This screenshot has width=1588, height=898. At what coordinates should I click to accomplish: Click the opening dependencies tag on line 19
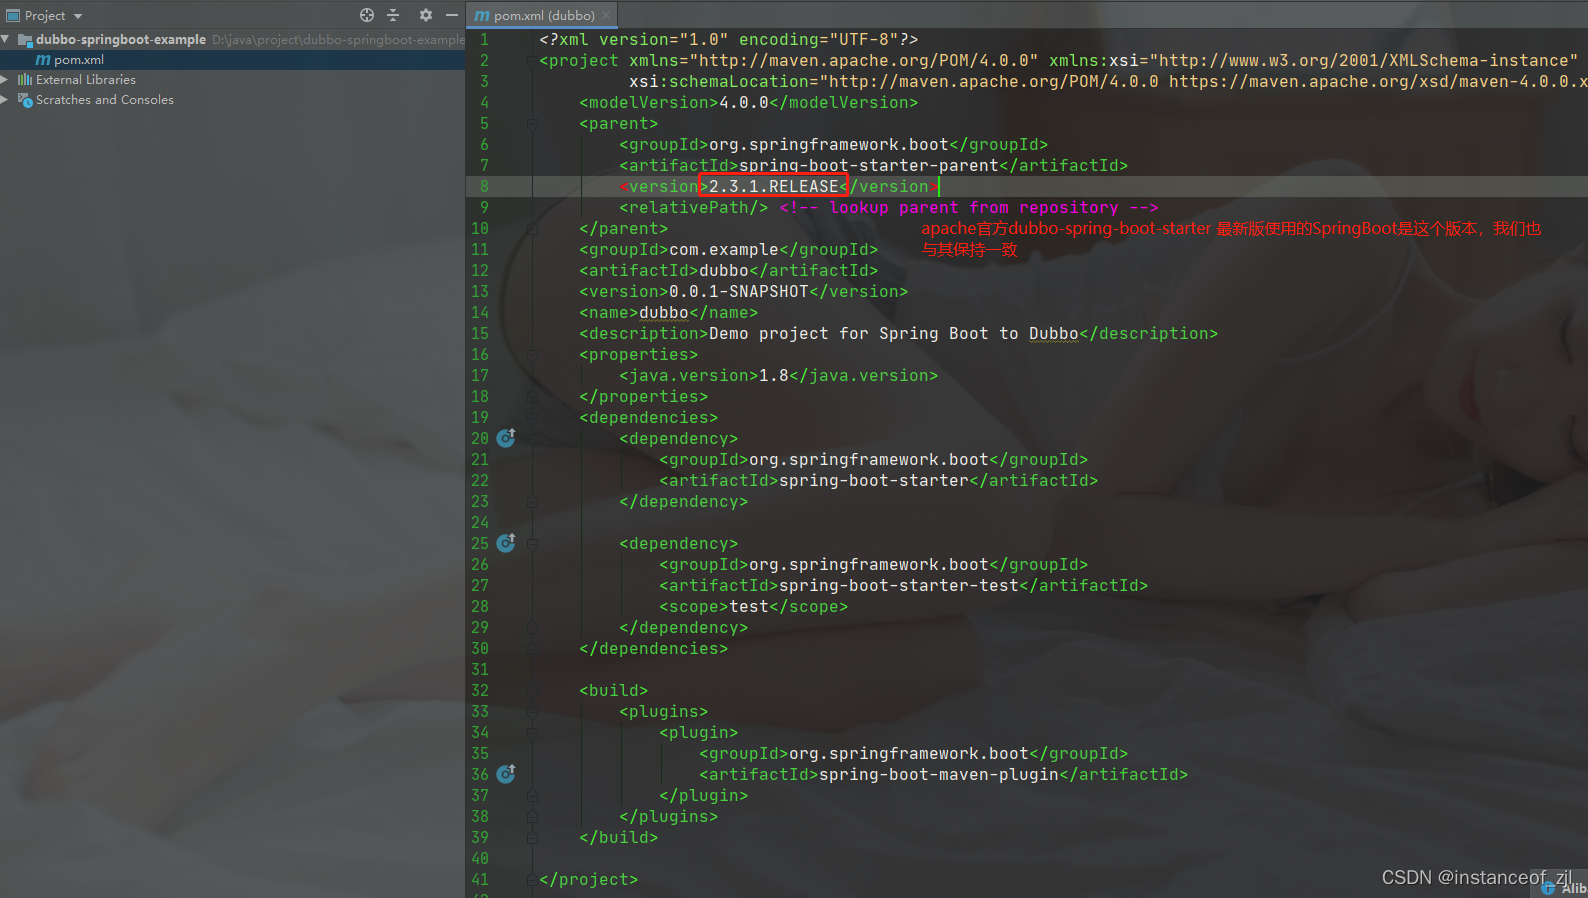649,417
